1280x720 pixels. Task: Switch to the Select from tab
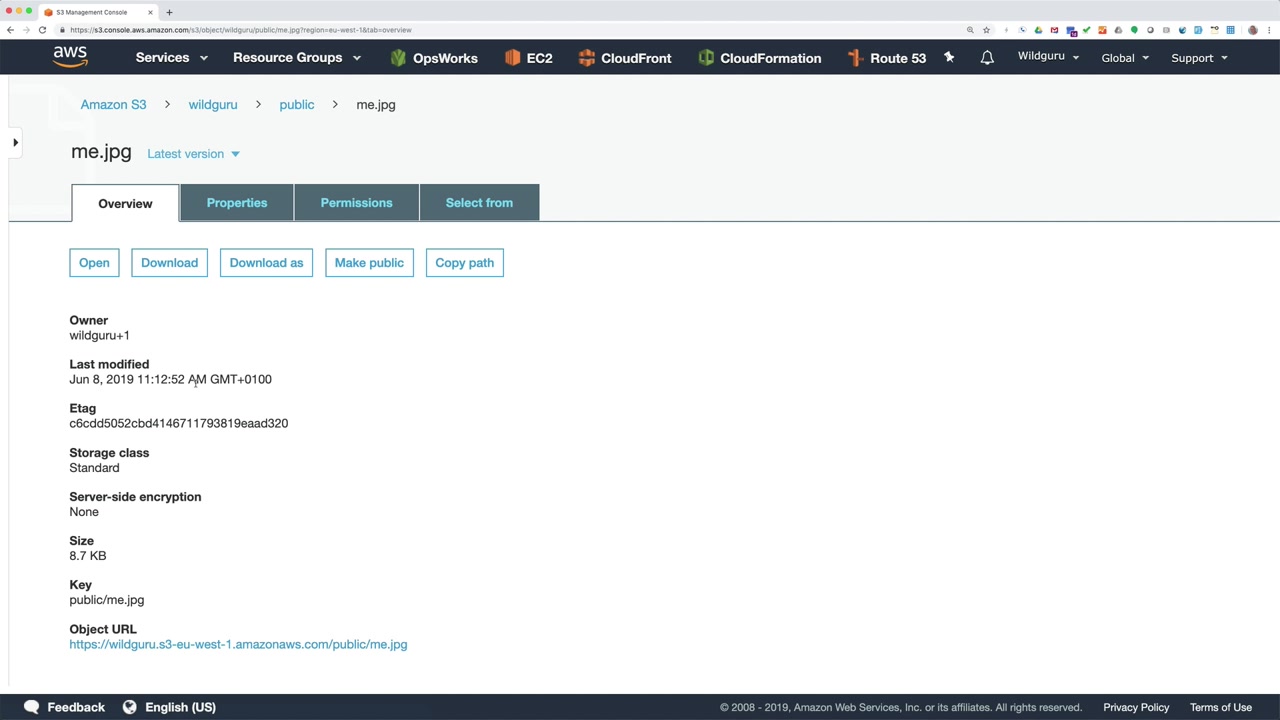tap(479, 203)
